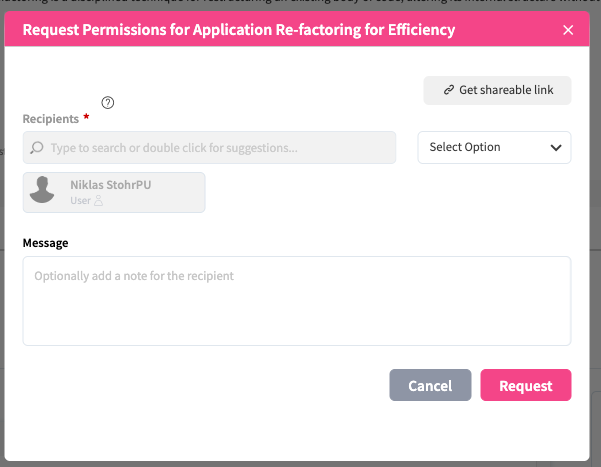The height and width of the screenshot is (467, 601).
Task: Click into the Message note textarea
Action: (x=296, y=301)
